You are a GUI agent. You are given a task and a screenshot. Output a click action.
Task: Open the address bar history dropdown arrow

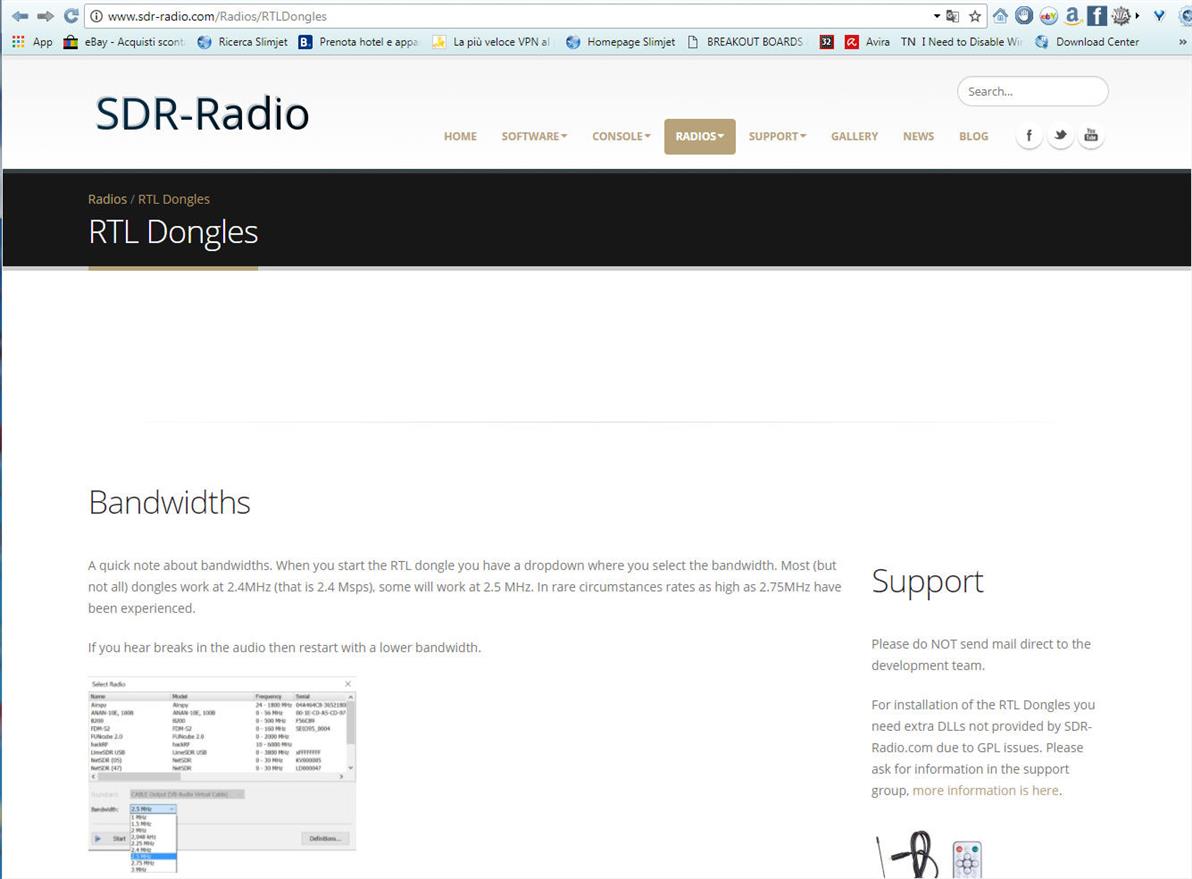tap(937, 16)
